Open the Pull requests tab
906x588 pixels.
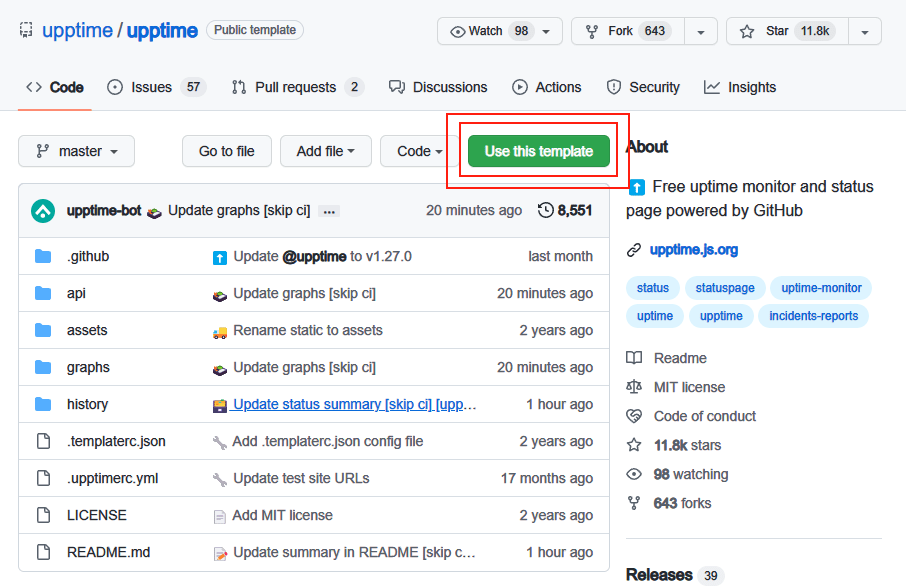[297, 87]
